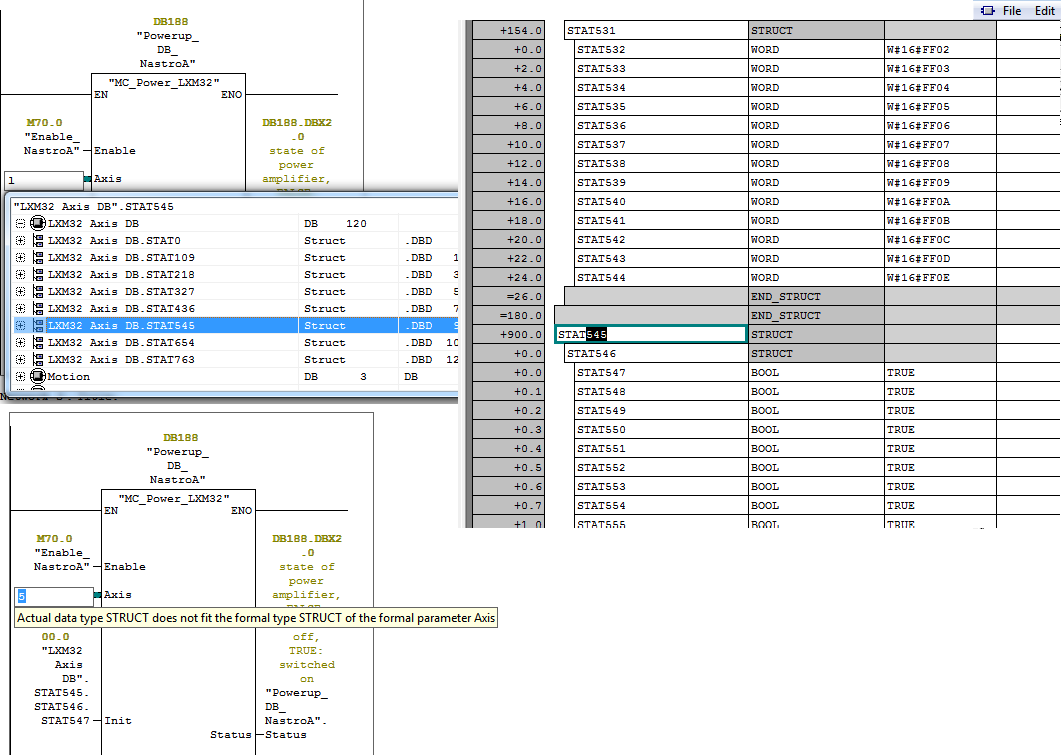1061x755 pixels.
Task: Click the initial value W#16#FF0E
Action: coord(940,277)
